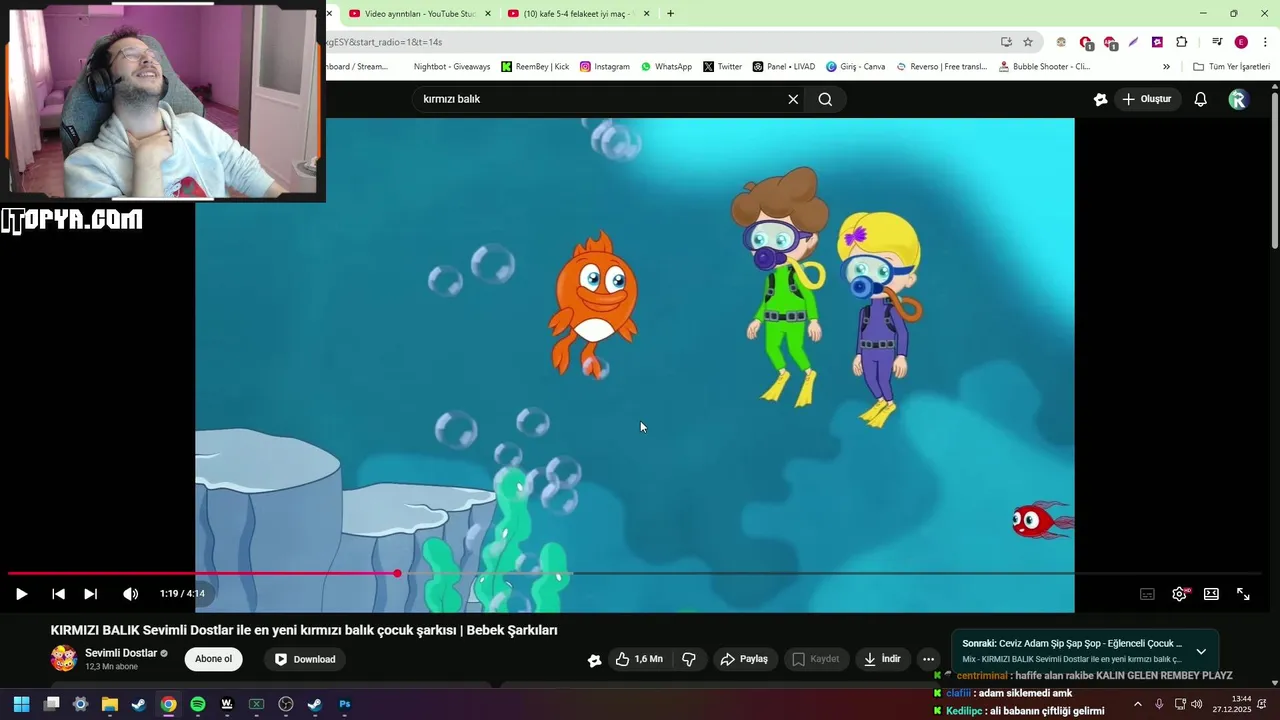Click the sparkle icon beside Oluştur

pyautogui.click(x=1100, y=99)
